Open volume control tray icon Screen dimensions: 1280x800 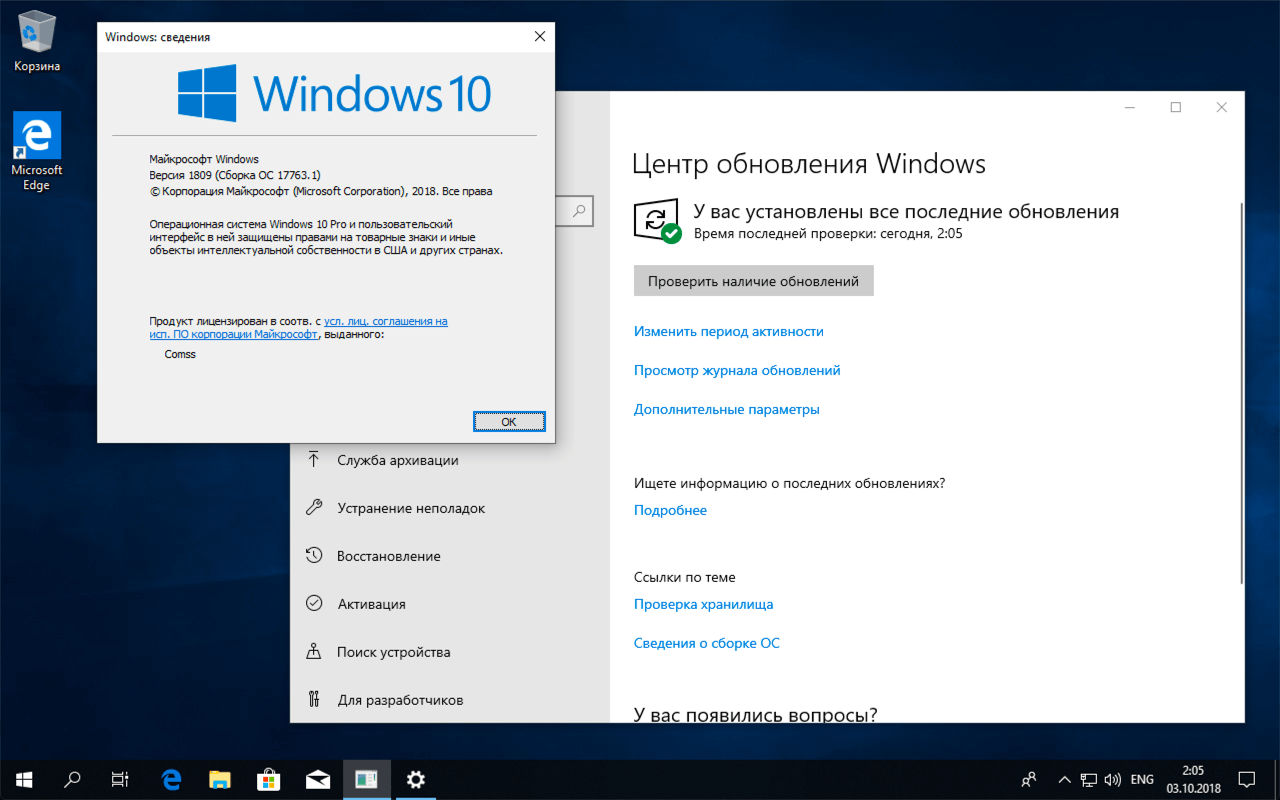pyautogui.click(x=1113, y=779)
